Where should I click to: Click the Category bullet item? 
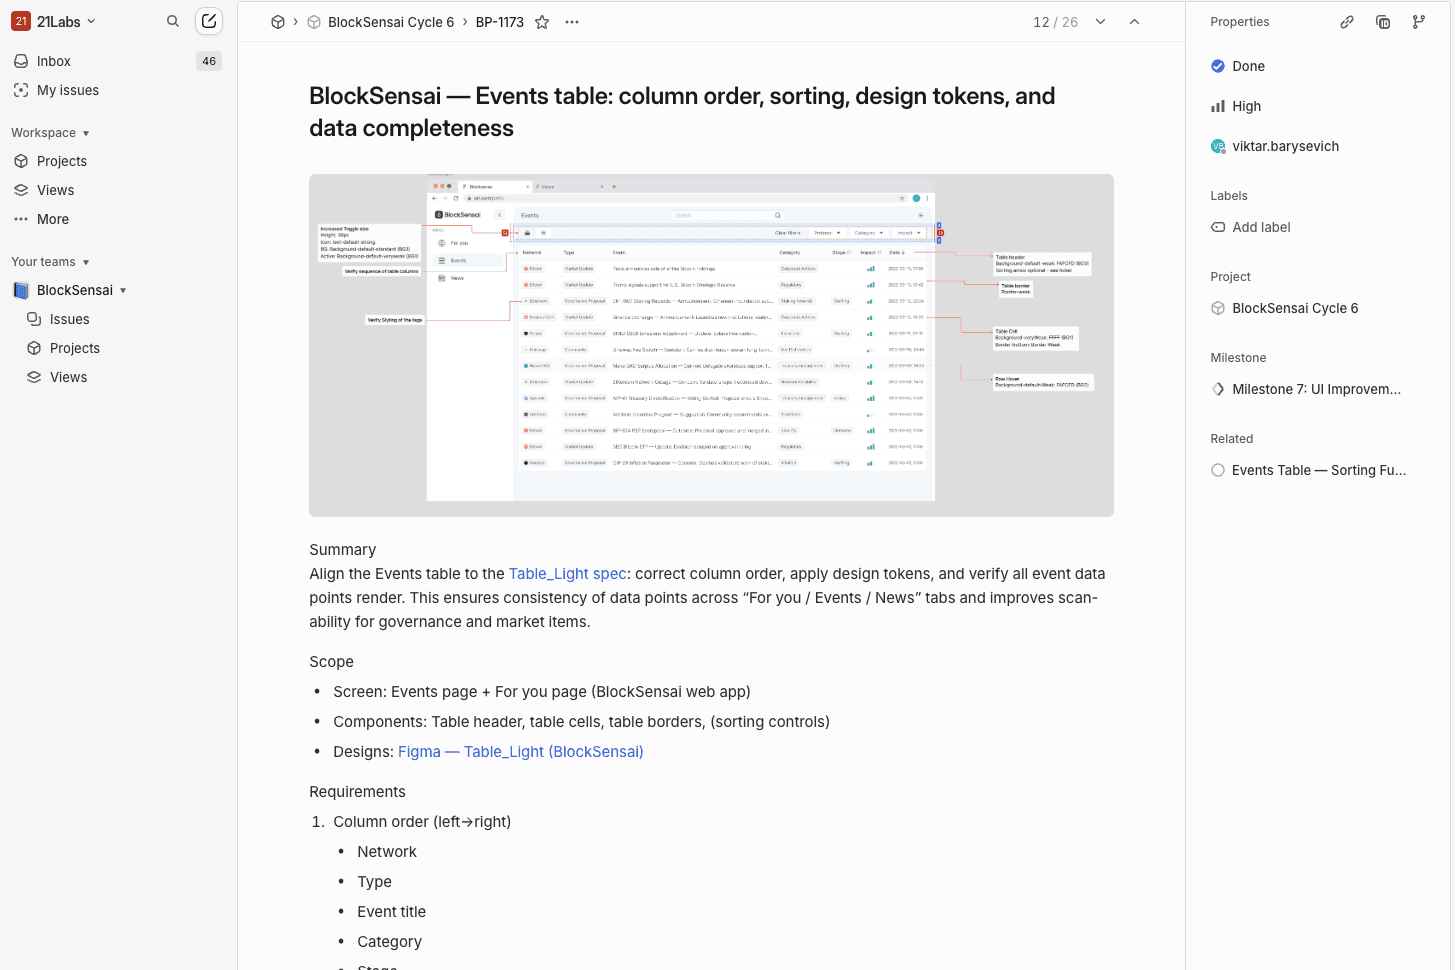pos(389,942)
